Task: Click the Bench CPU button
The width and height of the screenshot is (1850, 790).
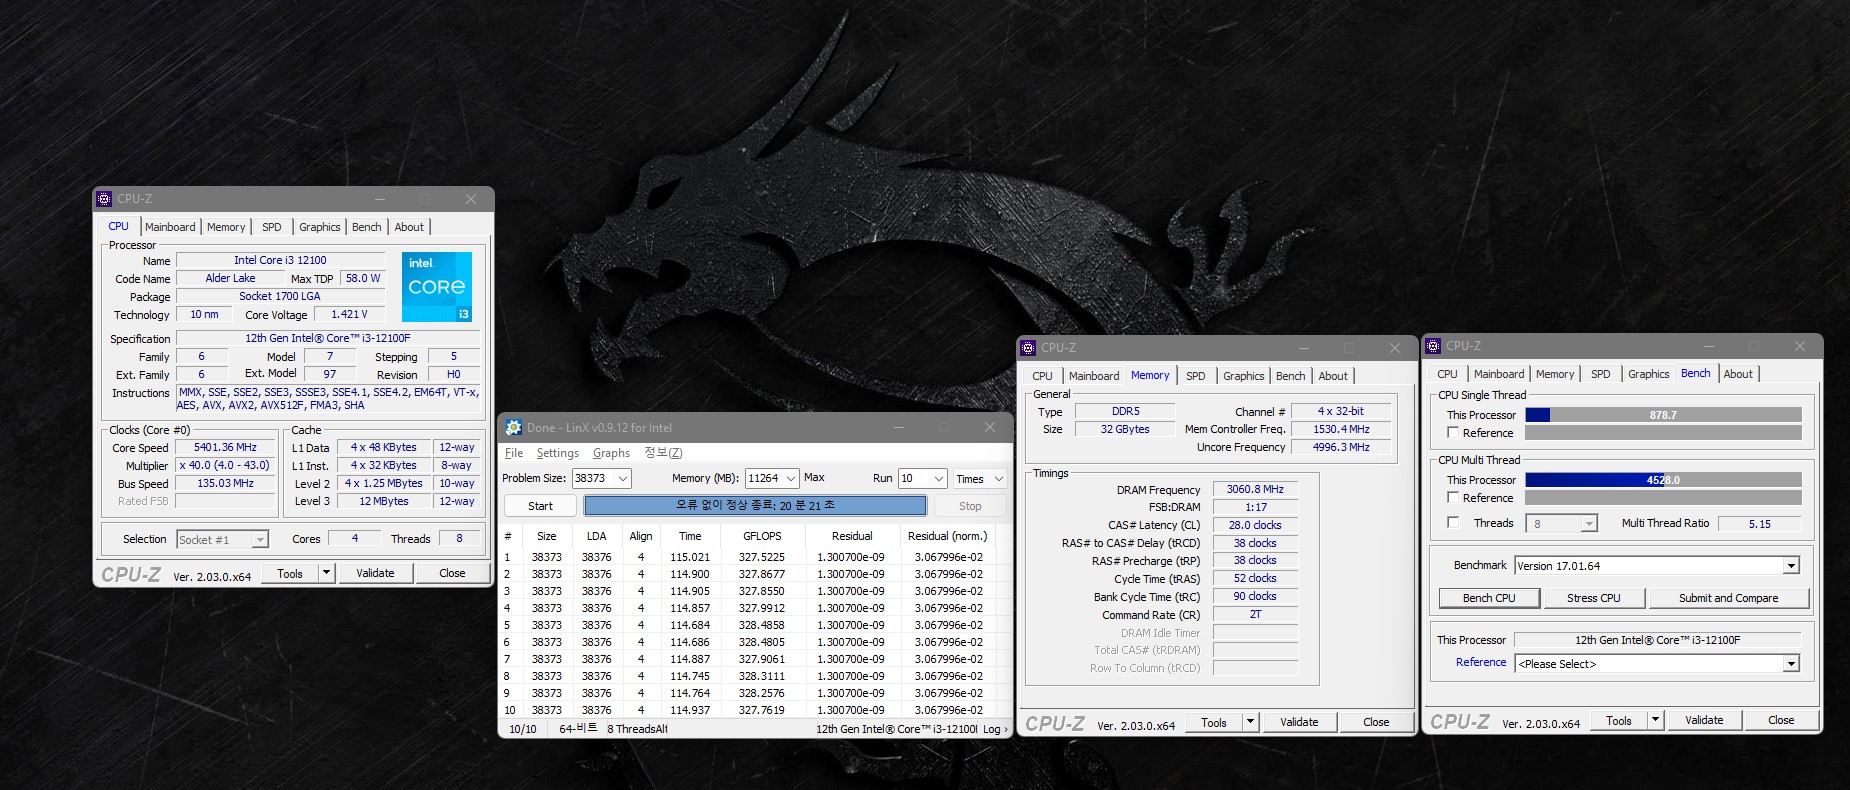Action: [x=1489, y=598]
